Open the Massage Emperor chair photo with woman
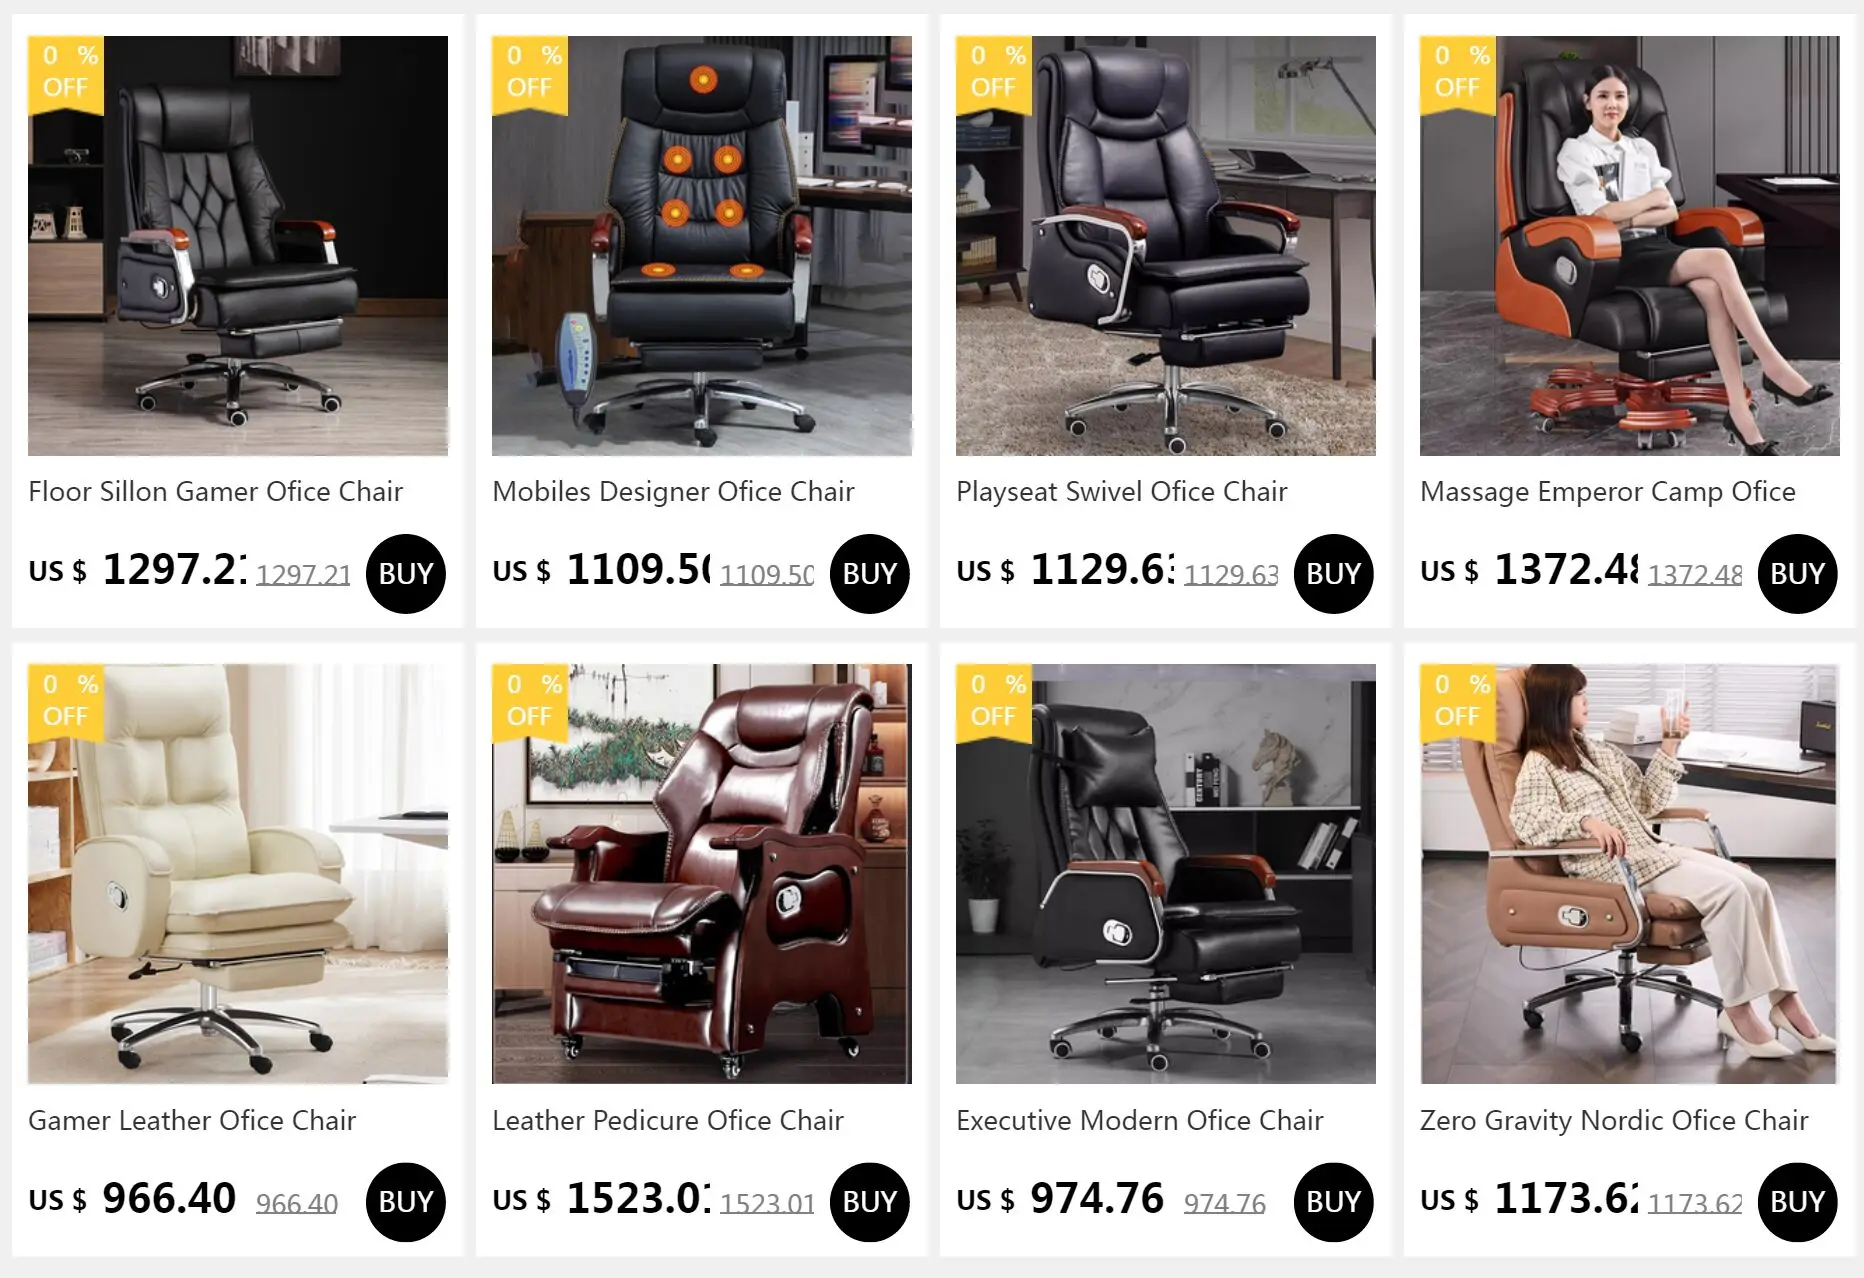Screen dimensions: 1864x1278 (x=1630, y=246)
